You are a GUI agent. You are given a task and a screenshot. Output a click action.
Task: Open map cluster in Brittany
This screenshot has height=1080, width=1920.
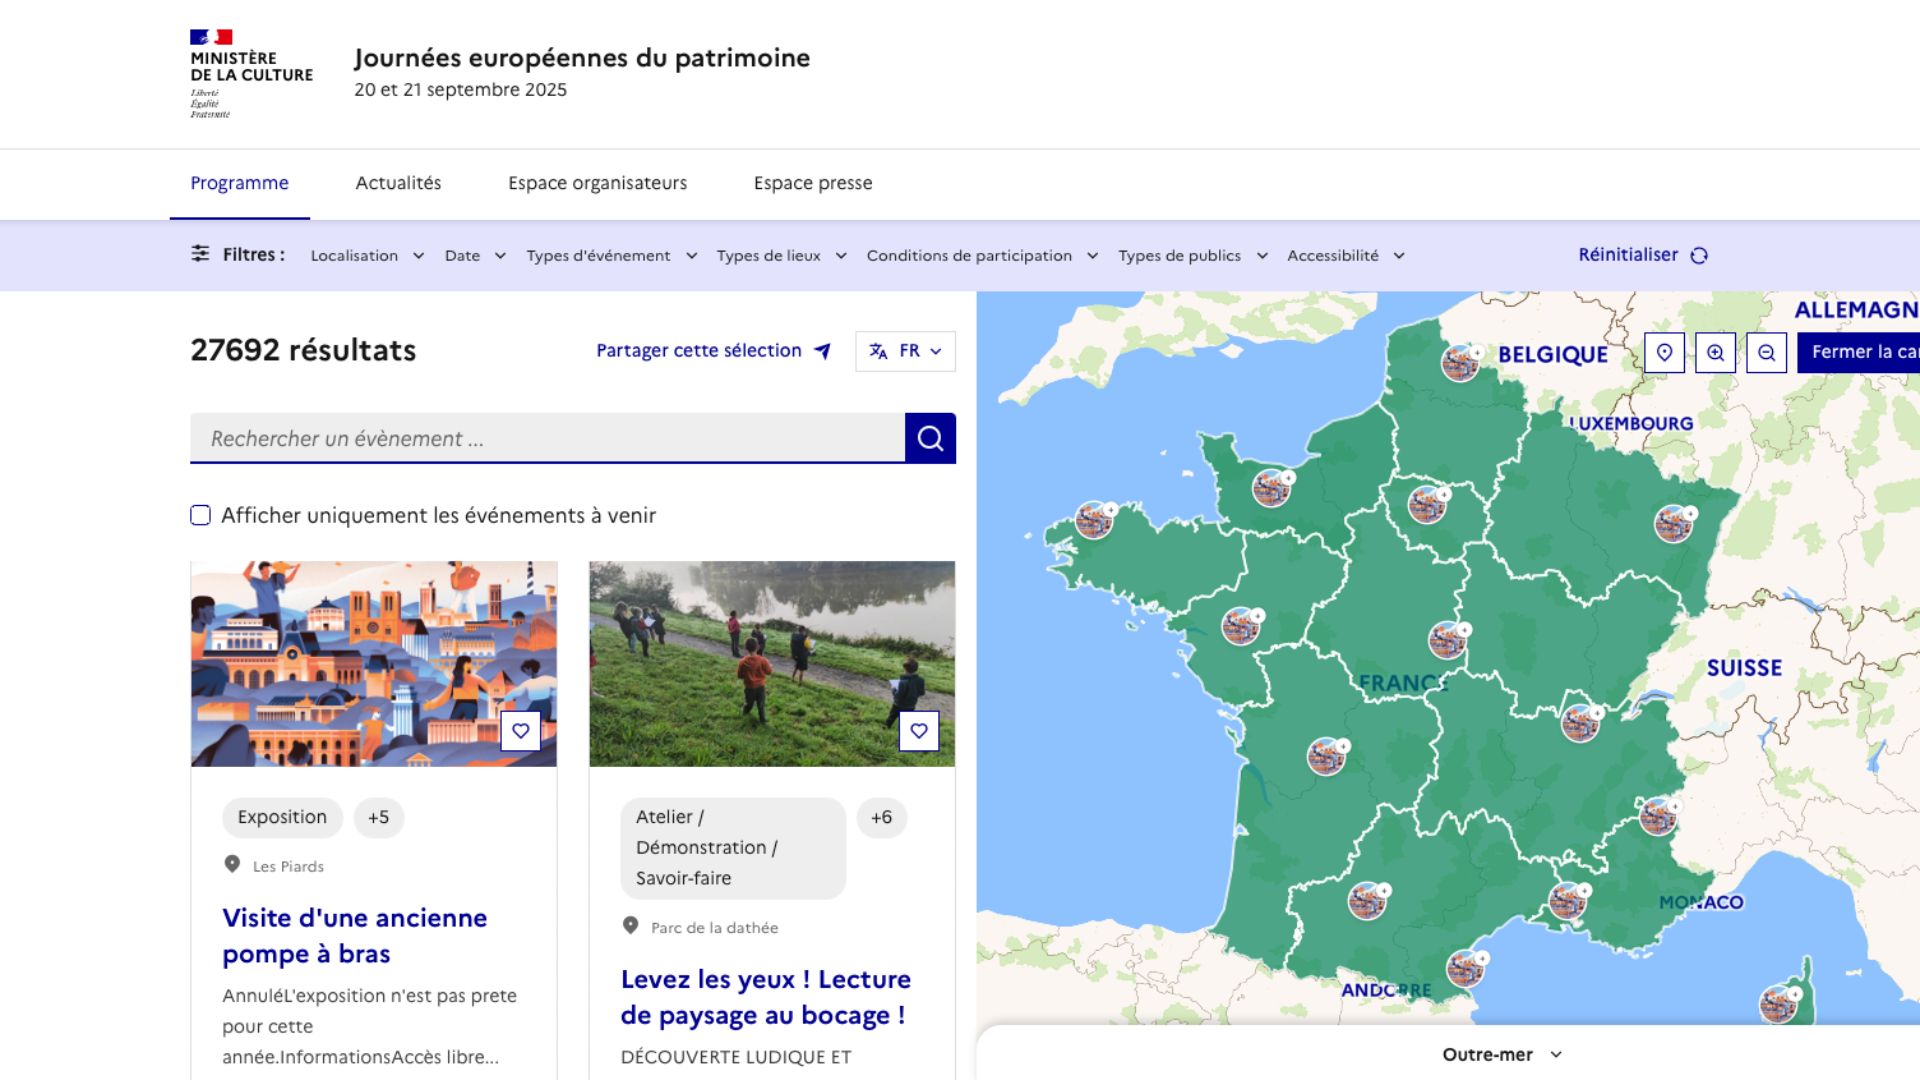click(x=1094, y=520)
